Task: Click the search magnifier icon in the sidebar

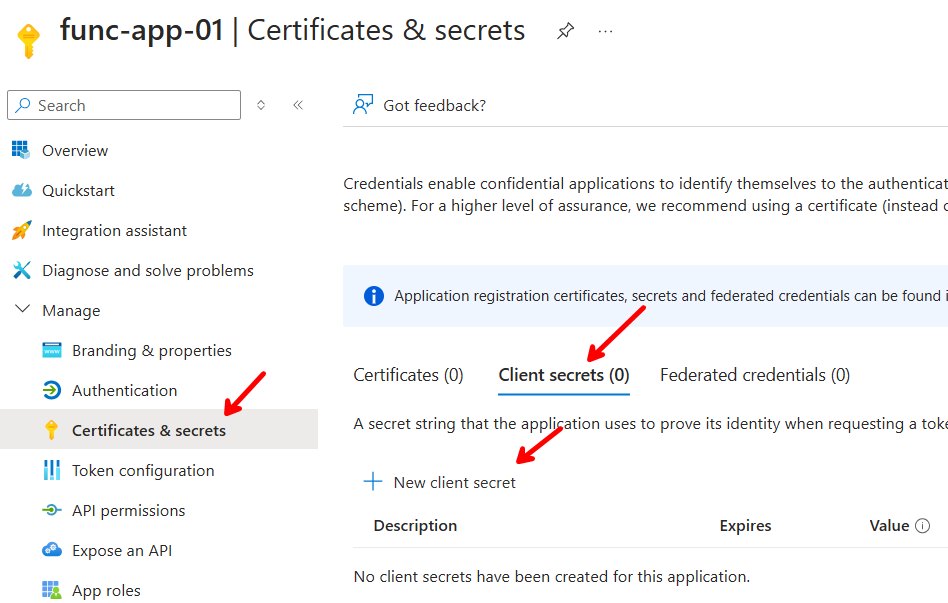Action: 23,105
